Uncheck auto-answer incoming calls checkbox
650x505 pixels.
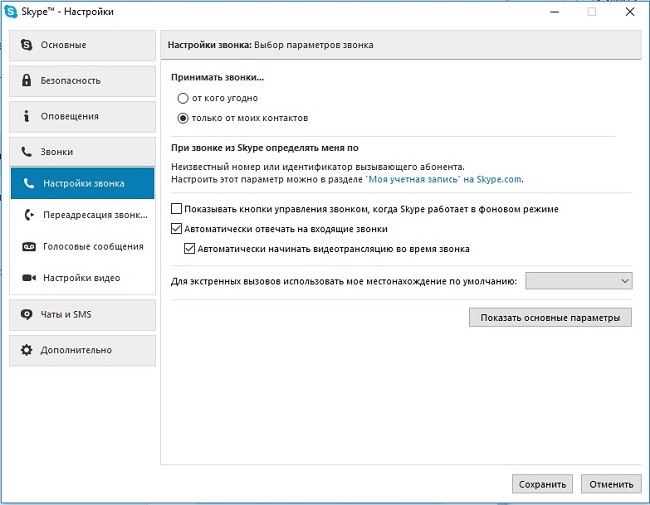[x=176, y=228]
